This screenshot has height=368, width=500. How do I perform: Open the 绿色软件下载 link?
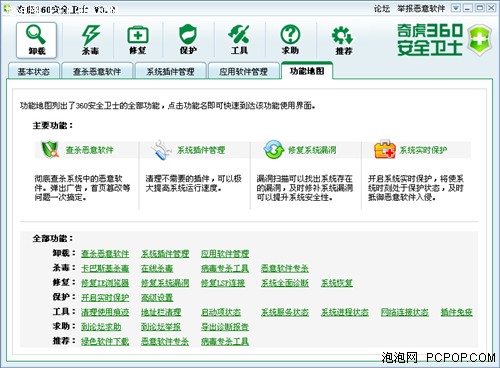pyautogui.click(x=105, y=341)
